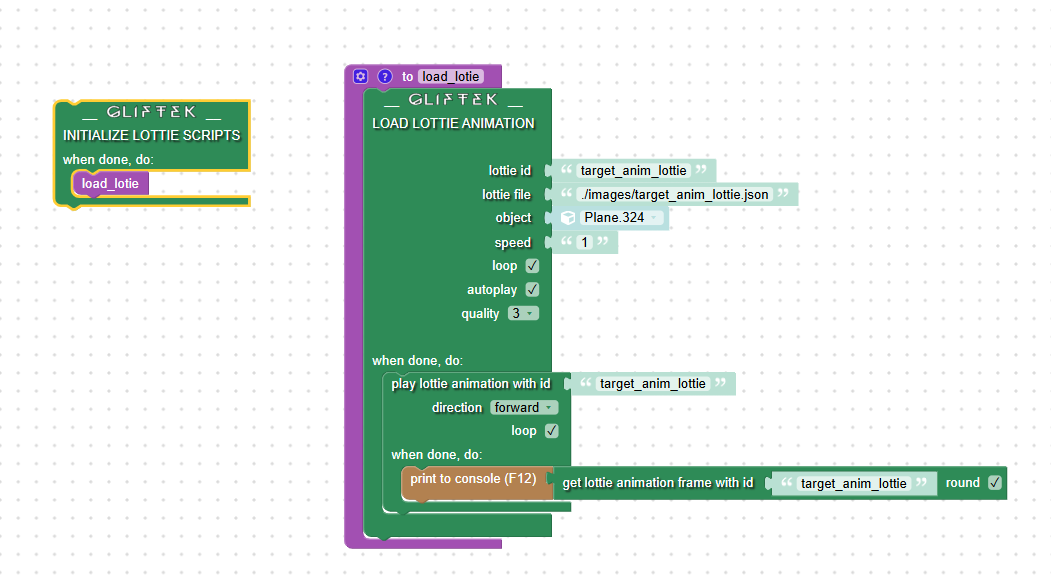Click id field in play lottie animation block
The image size is (1051, 586).
pyautogui.click(x=652, y=384)
